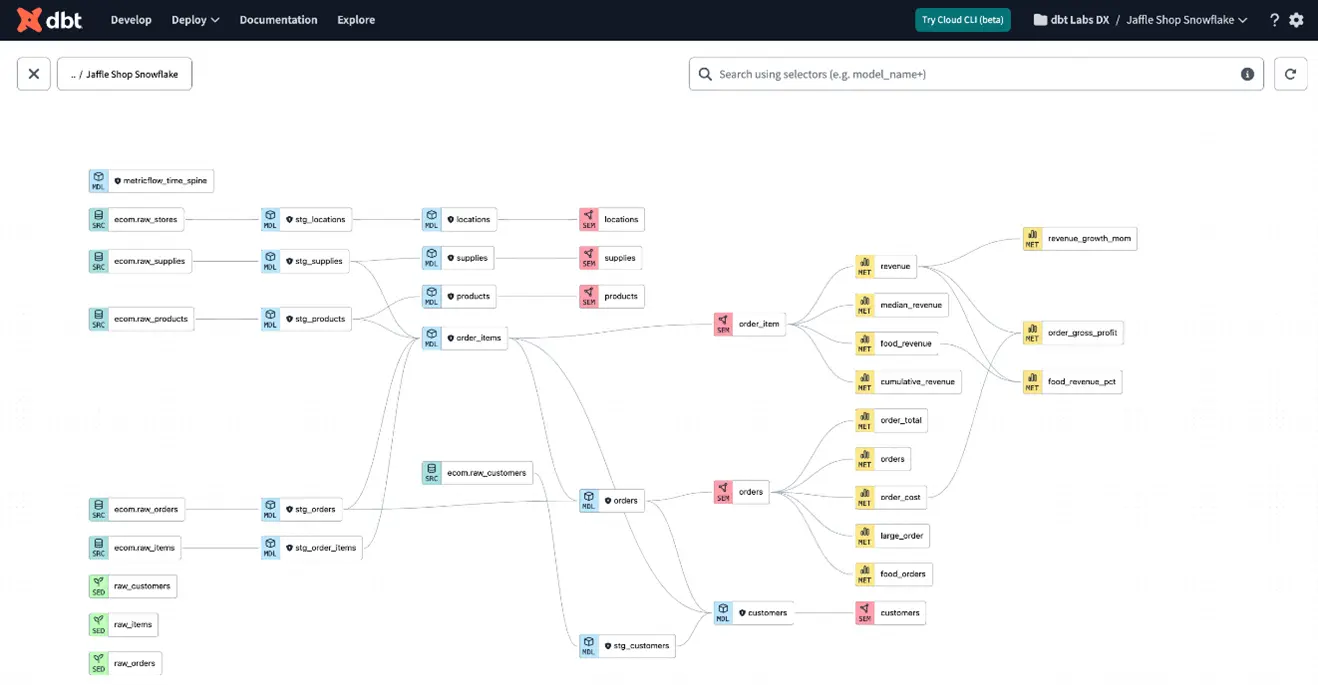The image size is (1318, 685).
Task: Select the raw_items seed node
Action: [123, 625]
